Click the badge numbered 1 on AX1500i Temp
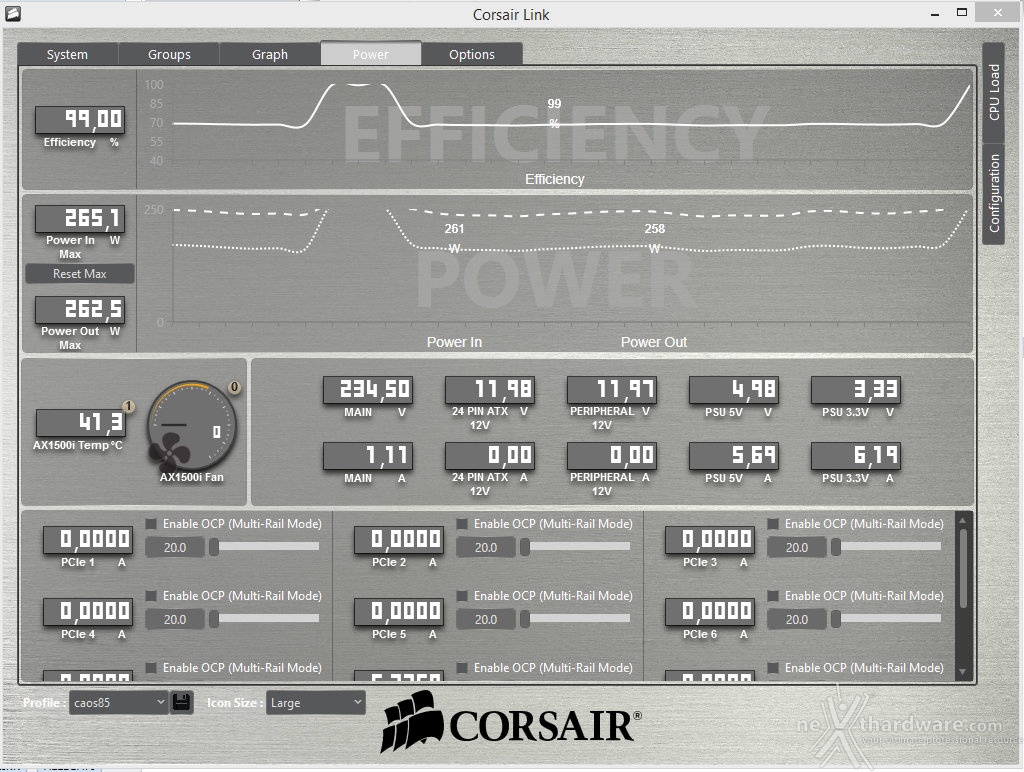Viewport: 1024px width, 772px height. pos(129,406)
